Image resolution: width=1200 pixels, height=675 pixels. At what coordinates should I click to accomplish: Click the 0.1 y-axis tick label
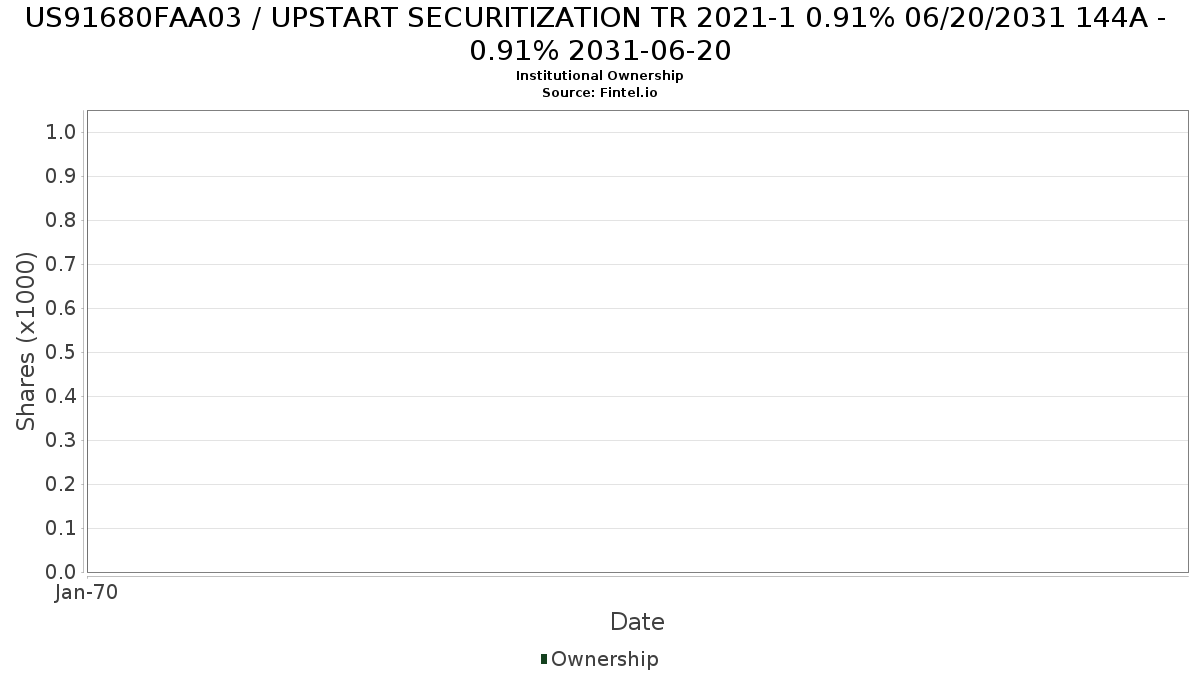pos(61,529)
